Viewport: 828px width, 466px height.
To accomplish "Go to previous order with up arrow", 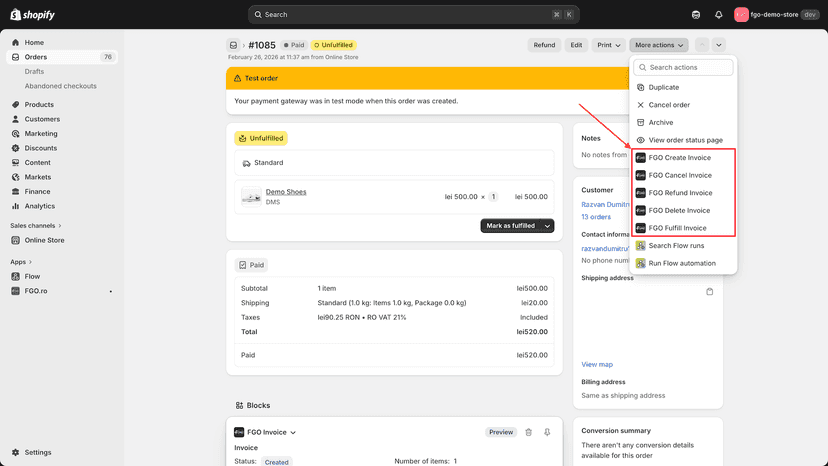I will click(702, 45).
